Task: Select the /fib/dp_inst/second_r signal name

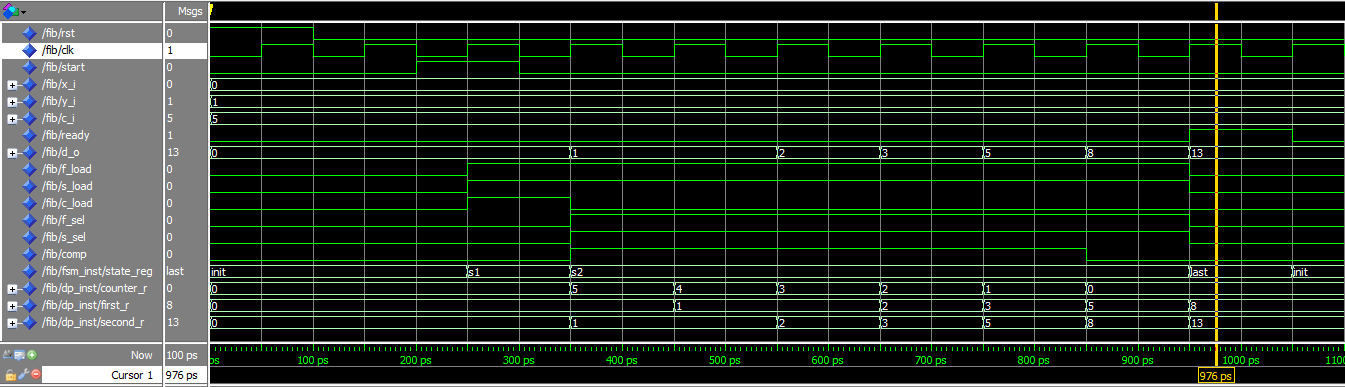Action: 92,322
